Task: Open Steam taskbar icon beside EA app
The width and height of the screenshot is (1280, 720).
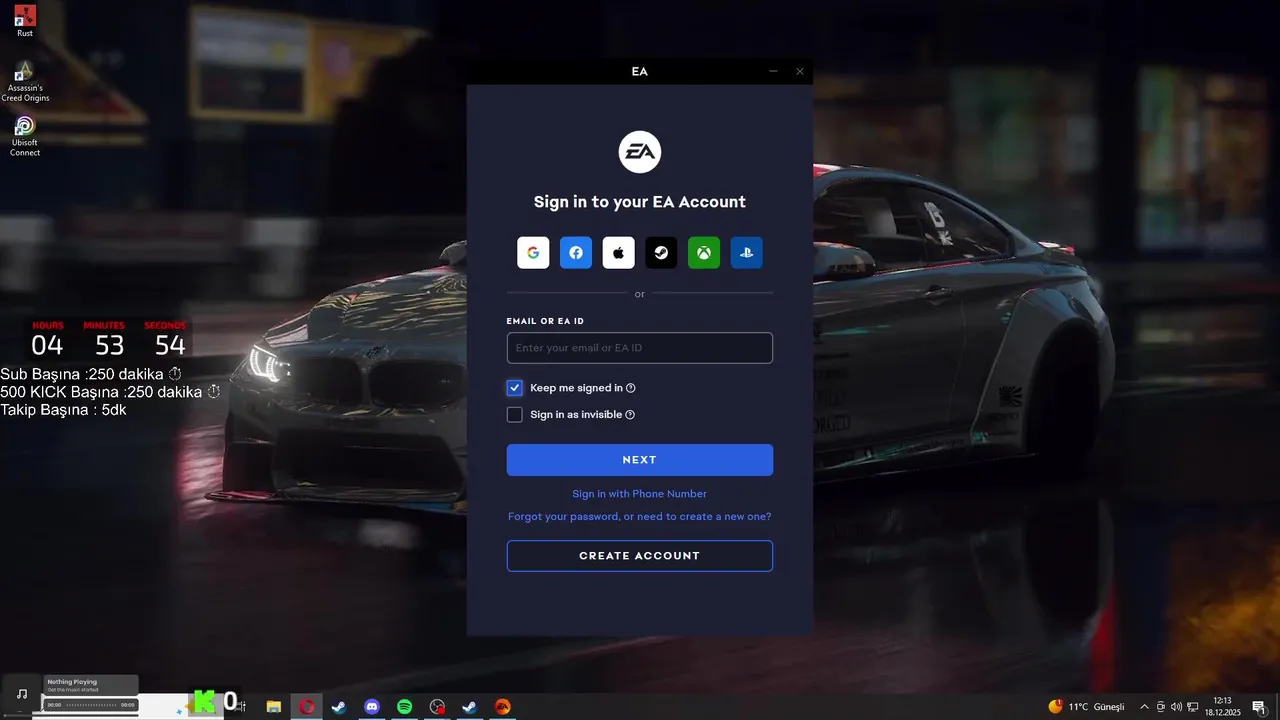Action: point(469,707)
